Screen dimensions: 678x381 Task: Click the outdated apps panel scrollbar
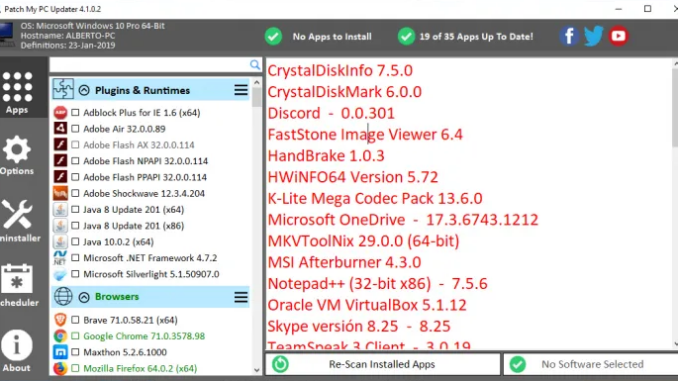[675, 107]
